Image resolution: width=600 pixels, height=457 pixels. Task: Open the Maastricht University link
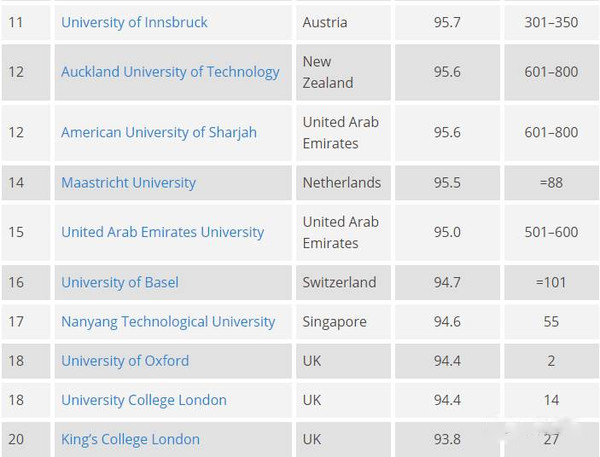click(x=128, y=183)
